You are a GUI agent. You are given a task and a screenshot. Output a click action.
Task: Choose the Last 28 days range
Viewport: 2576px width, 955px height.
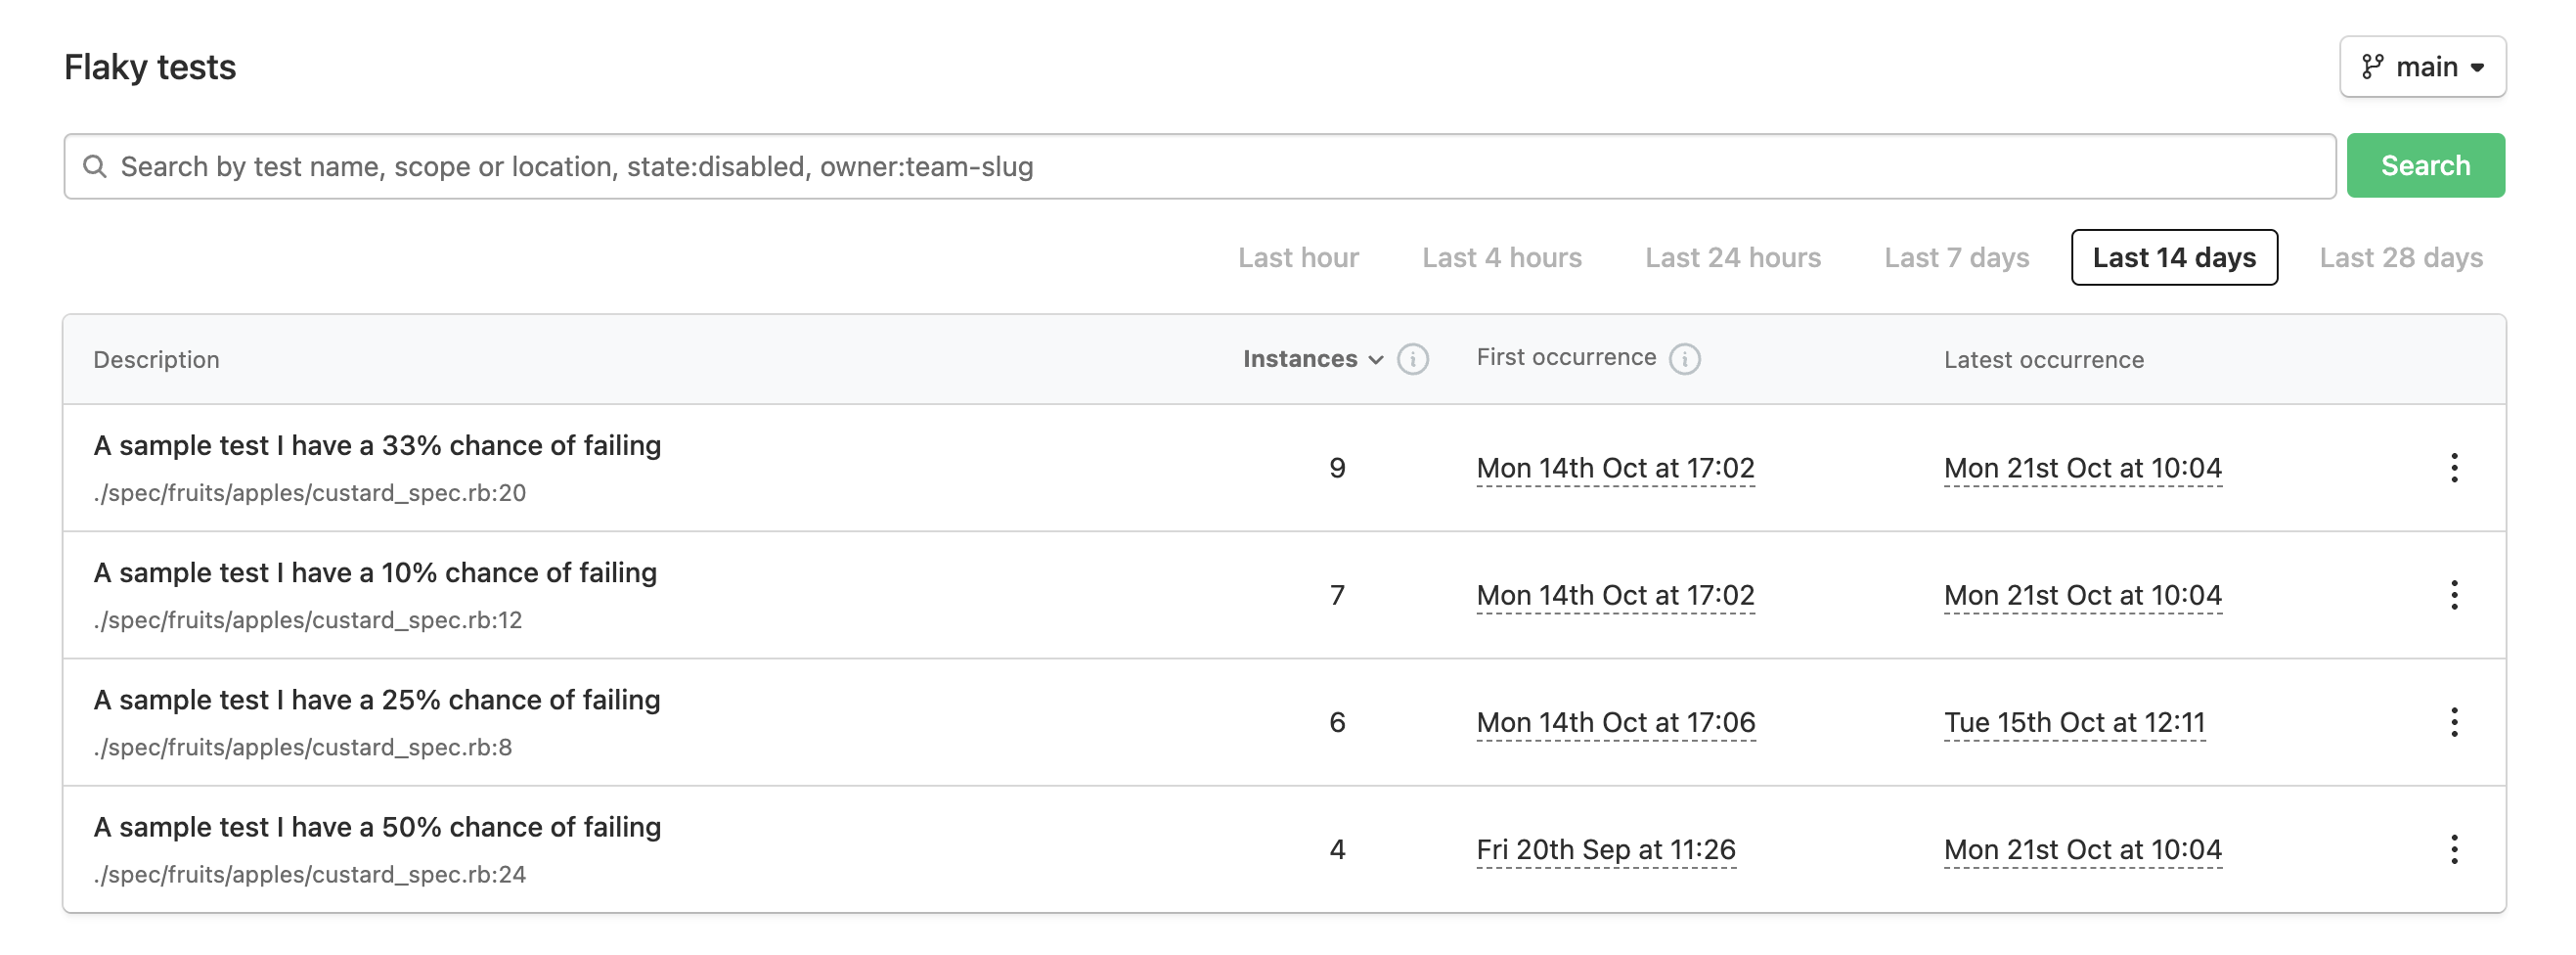(x=2400, y=258)
